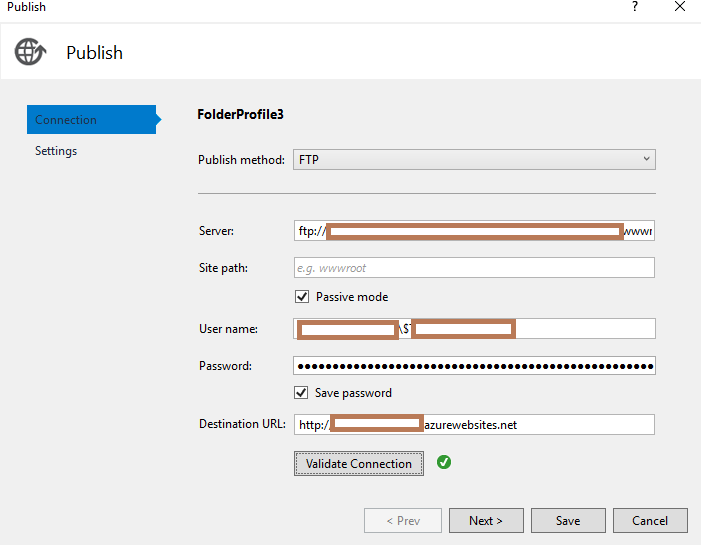This screenshot has height=545, width=701.
Task: Uncheck the Save password checkbox
Action: pyautogui.click(x=302, y=393)
